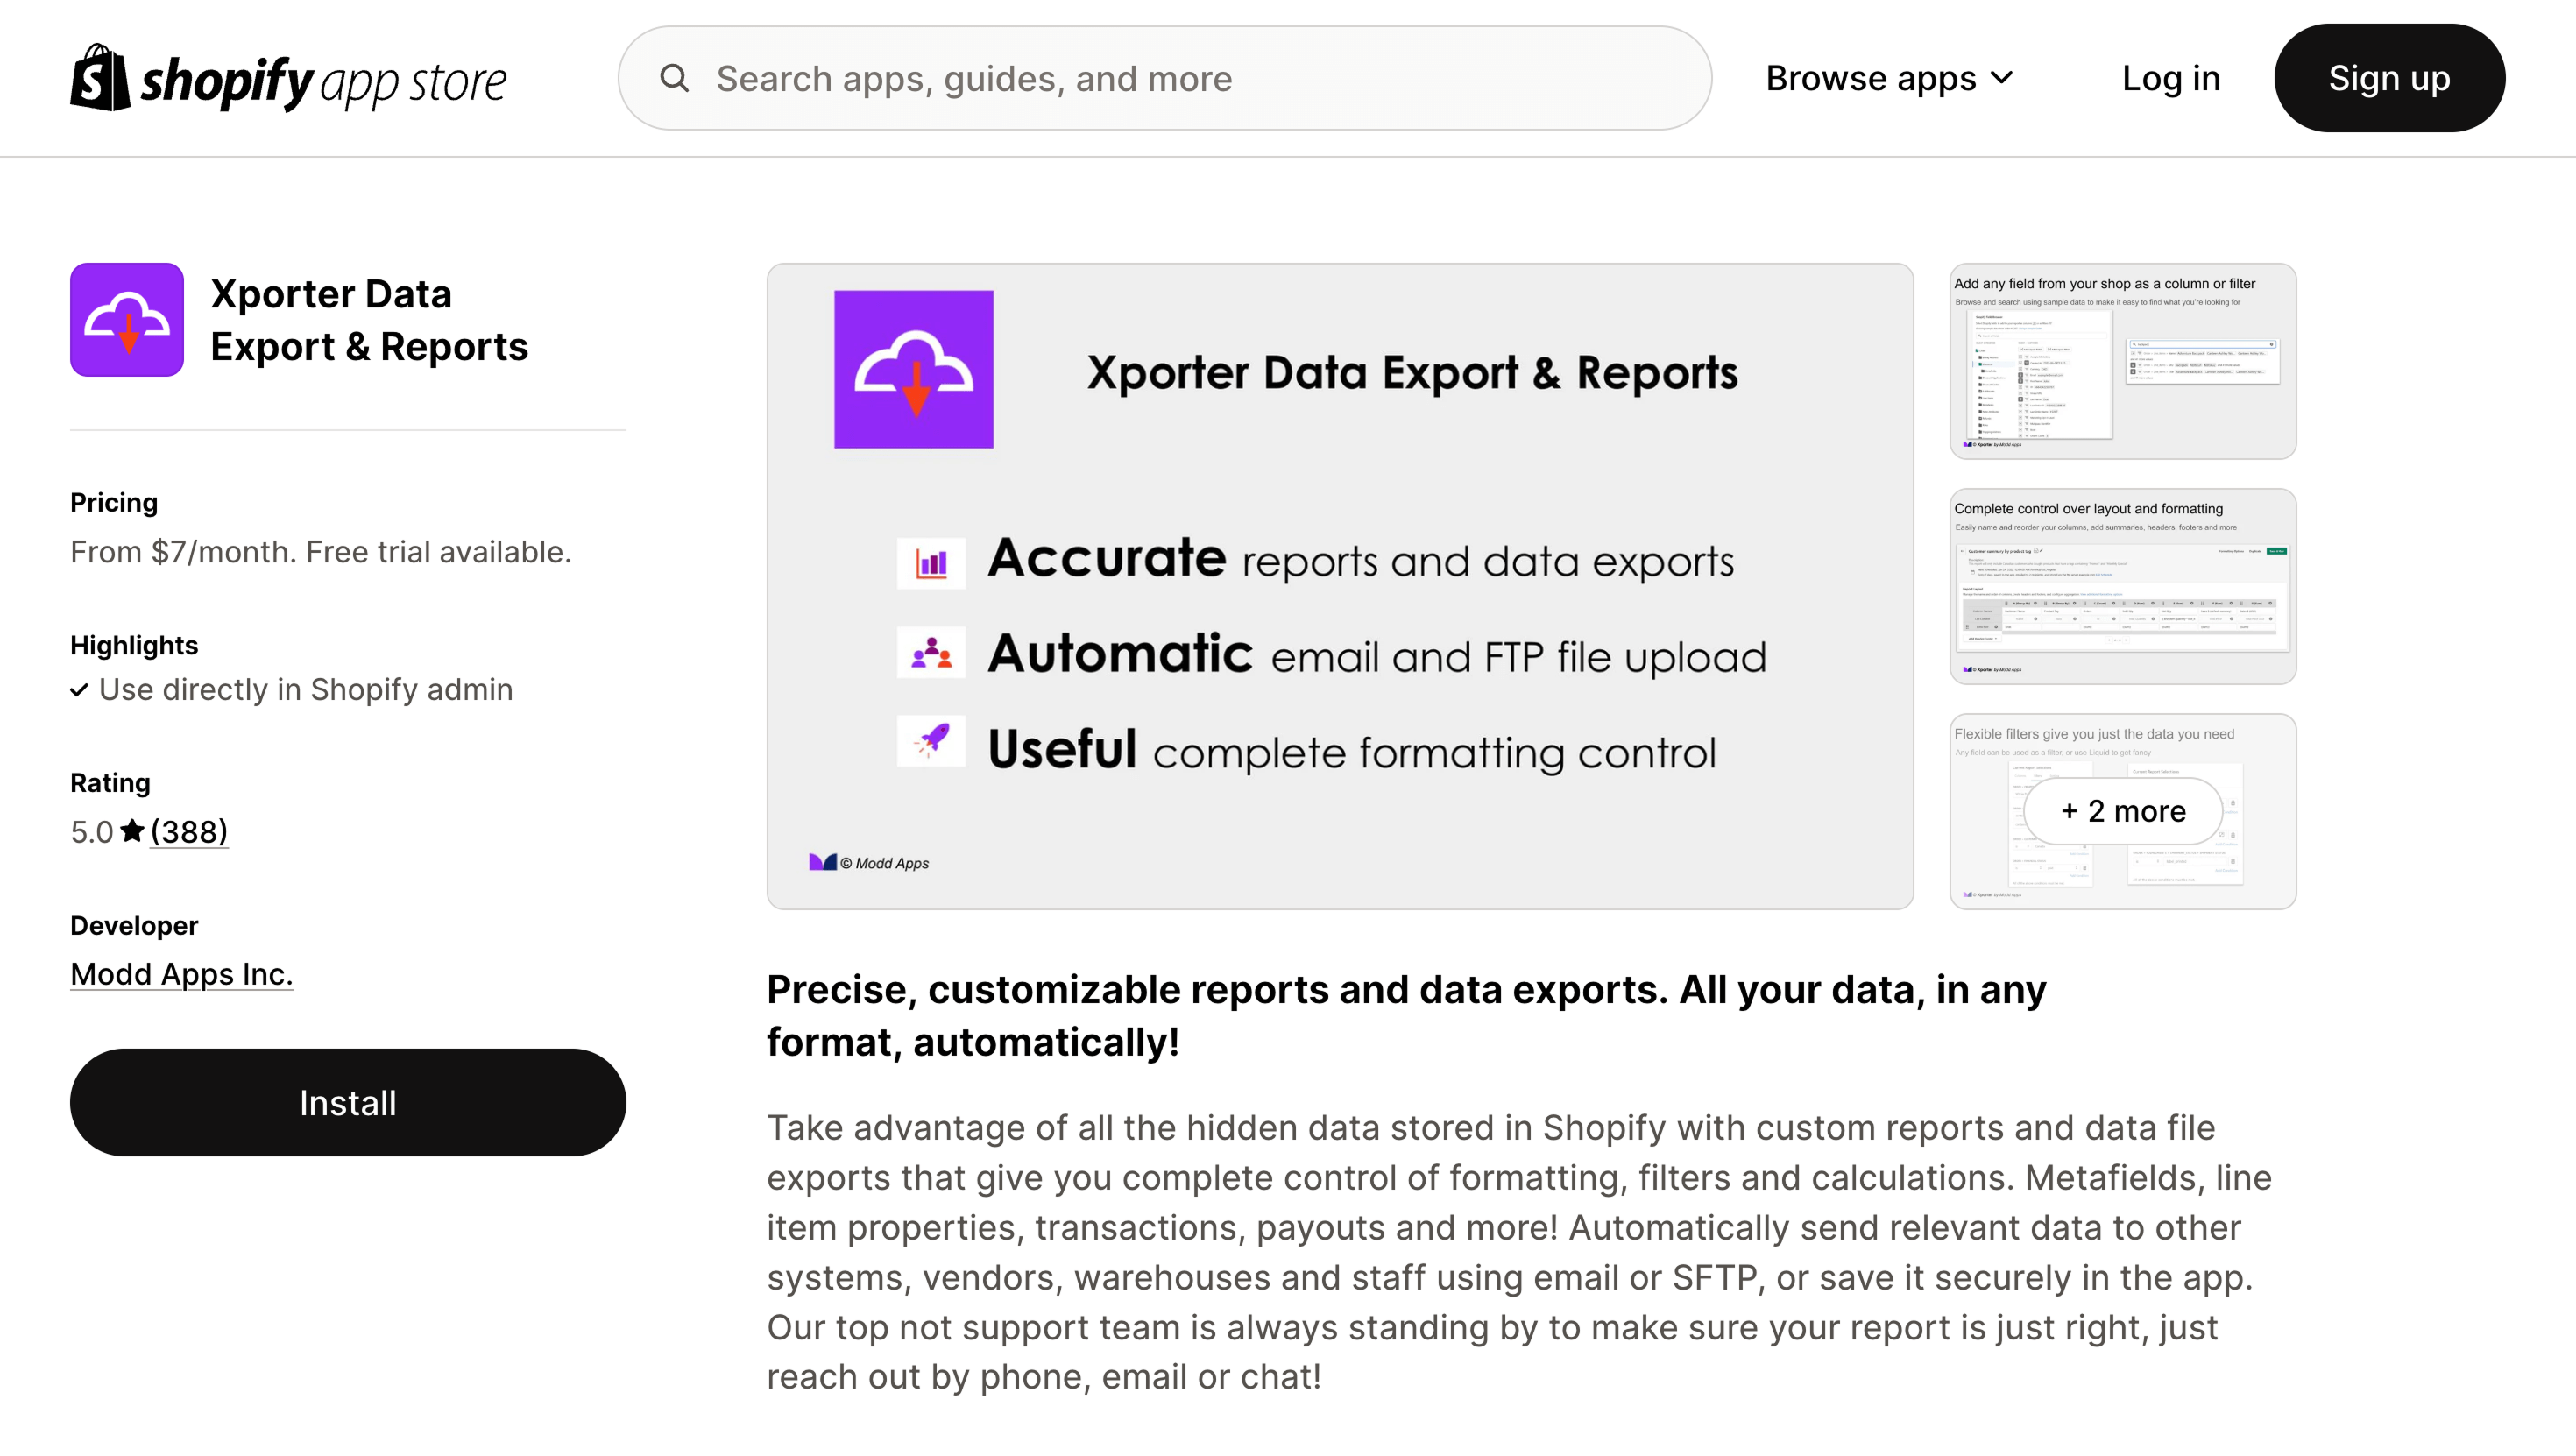Click the Browse apps chevron arrow

pyautogui.click(x=2002, y=78)
